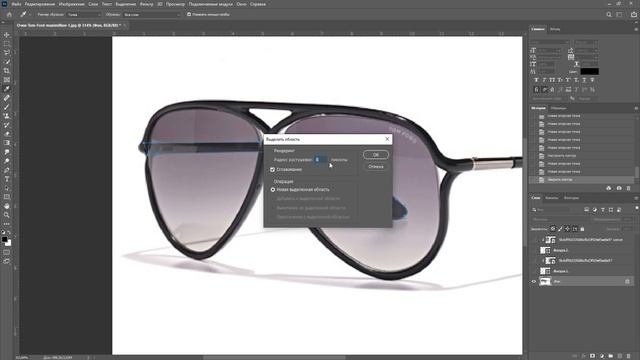Show the Фигура 1 layer visibility
Screen dimensions: 640x360
(533, 271)
